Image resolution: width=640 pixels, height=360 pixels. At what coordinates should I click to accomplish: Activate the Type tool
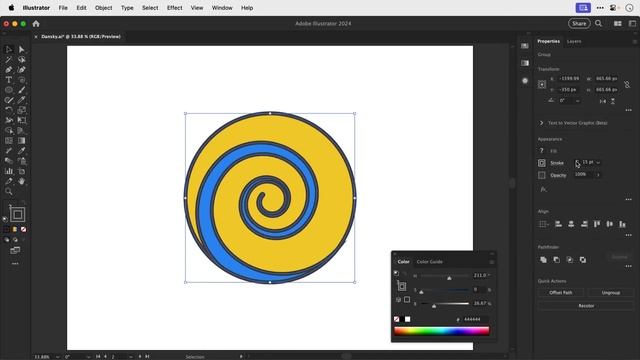[x=9, y=80]
